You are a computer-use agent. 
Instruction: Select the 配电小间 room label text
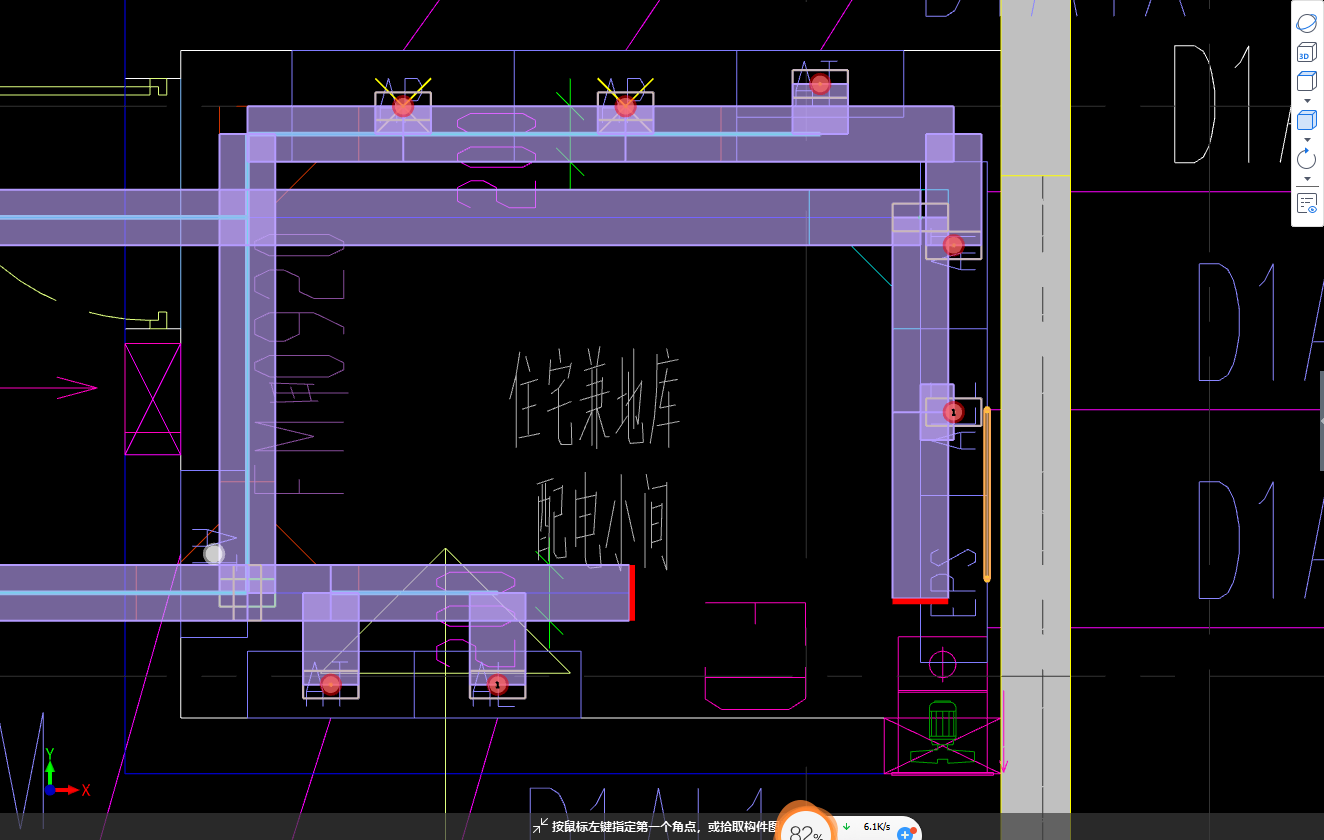pyautogui.click(x=602, y=523)
